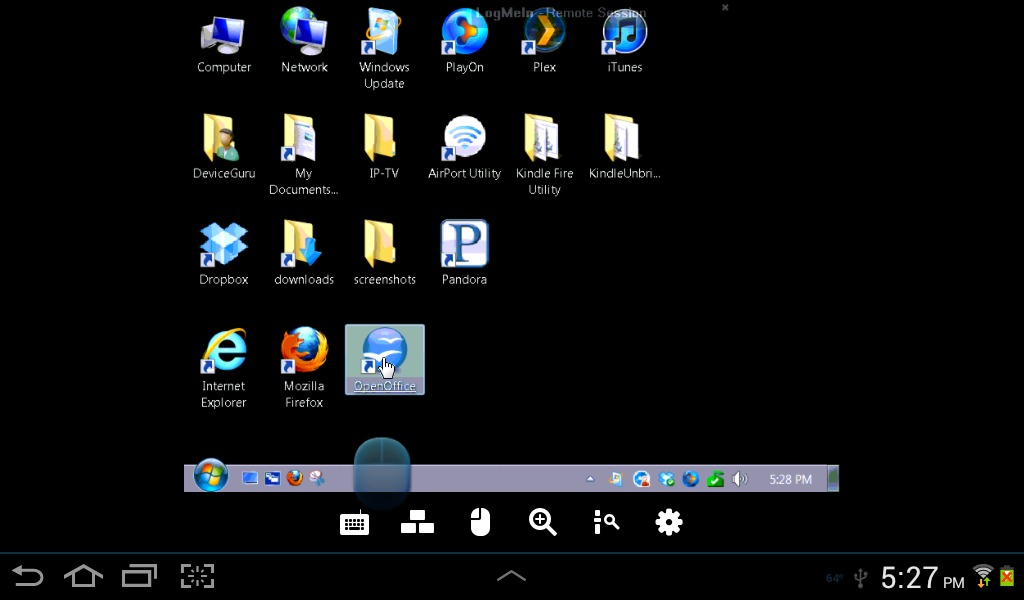Click the LogMeIn mouse mode icon
This screenshot has height=600, width=1024.
click(480, 522)
